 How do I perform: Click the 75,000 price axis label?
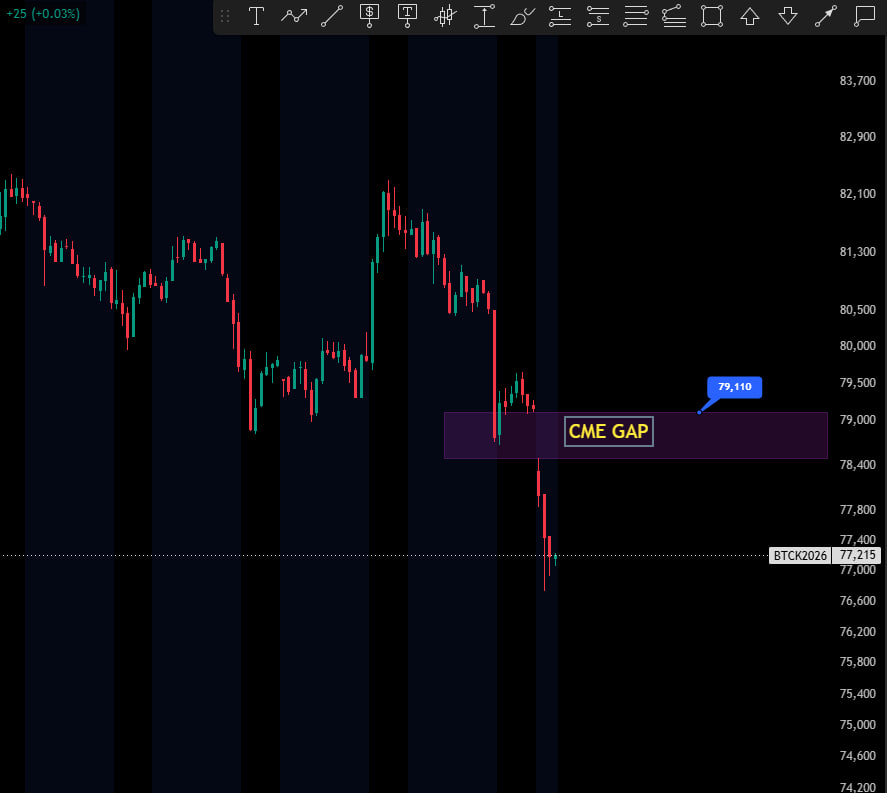pyautogui.click(x=857, y=725)
